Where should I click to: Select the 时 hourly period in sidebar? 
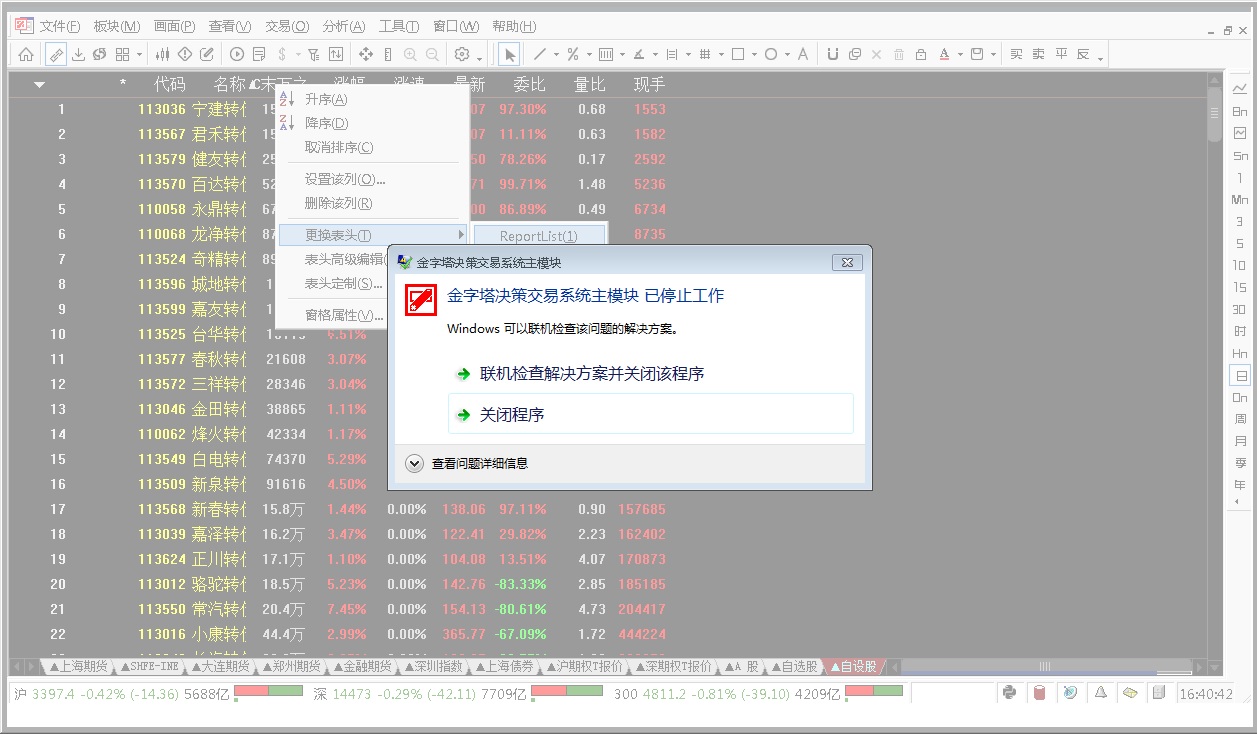coord(1240,331)
